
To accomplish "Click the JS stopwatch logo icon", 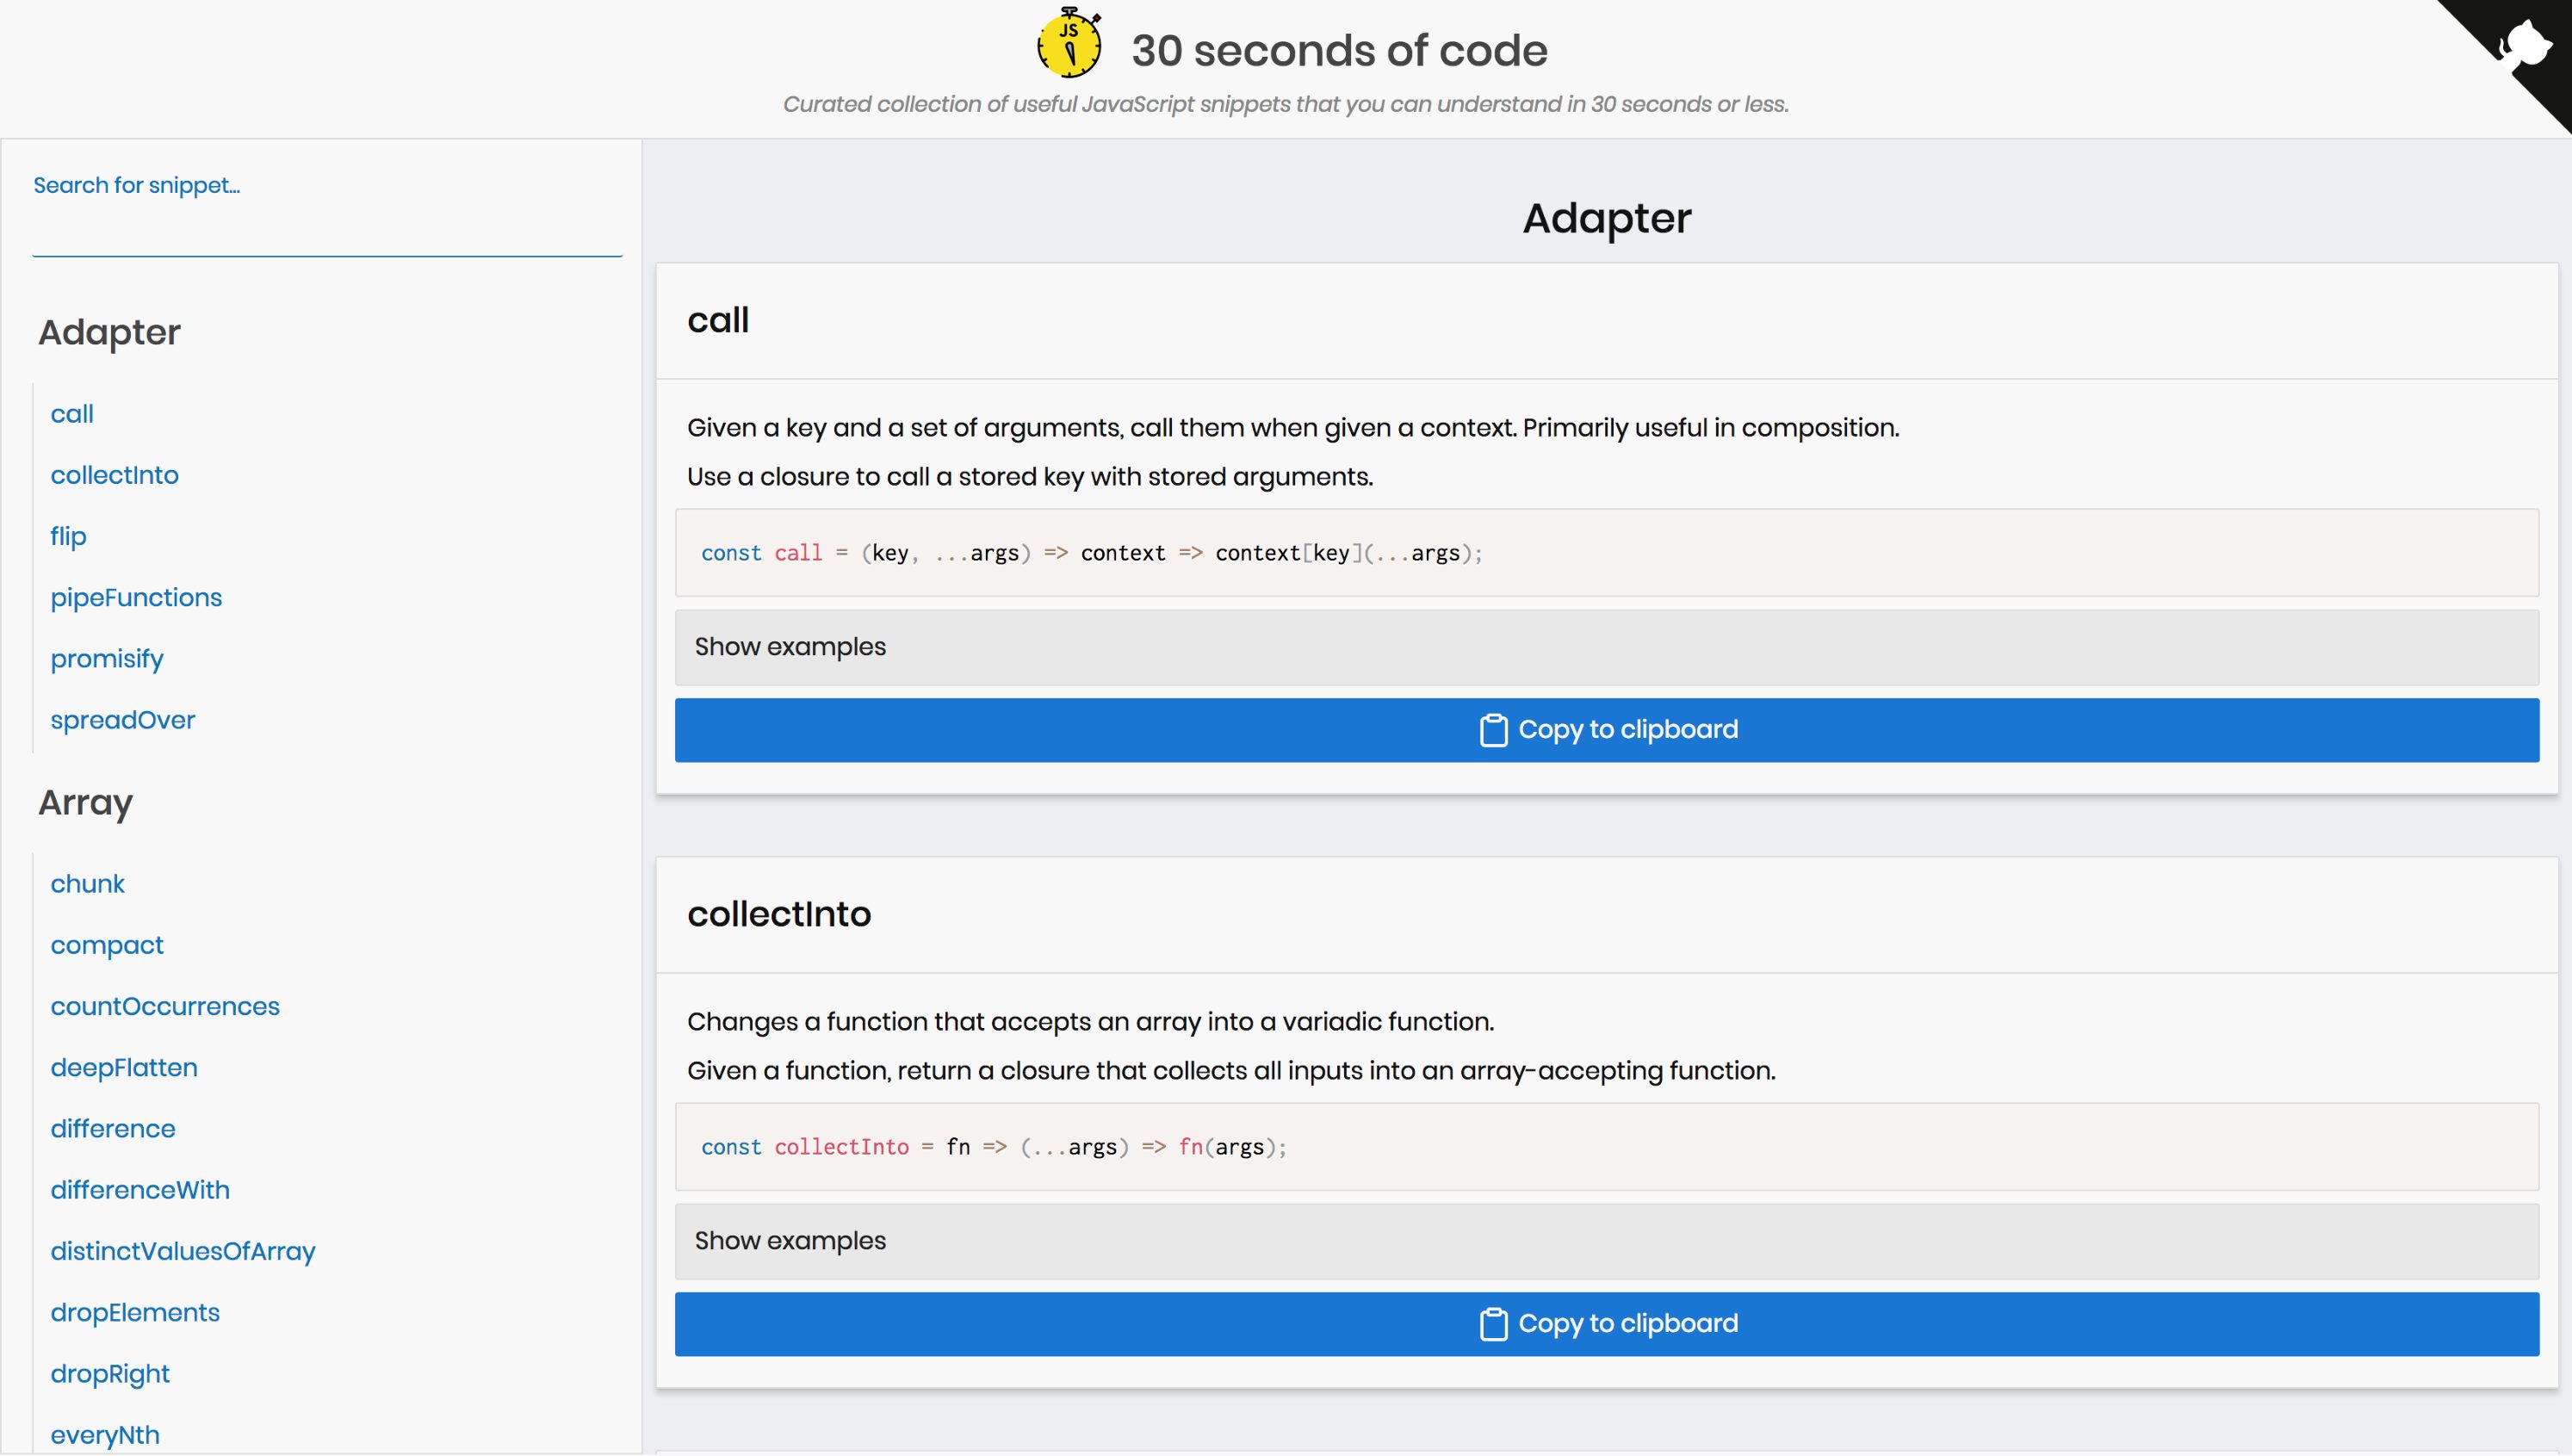I will 1068,44.
